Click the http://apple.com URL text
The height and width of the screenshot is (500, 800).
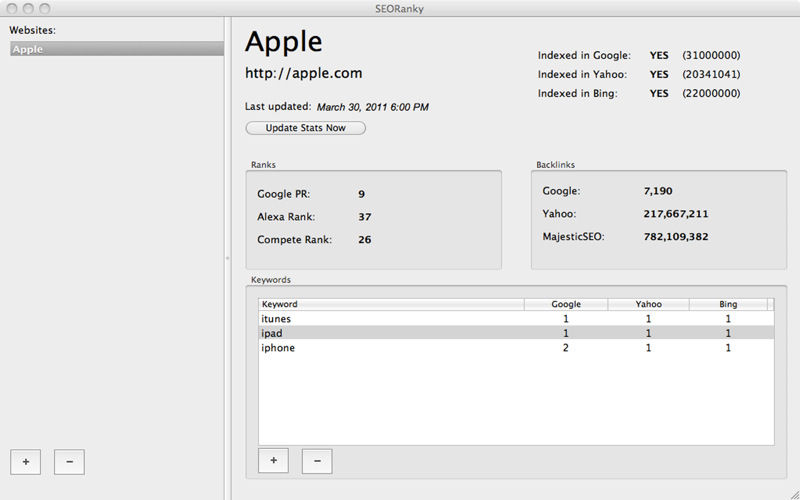click(304, 73)
